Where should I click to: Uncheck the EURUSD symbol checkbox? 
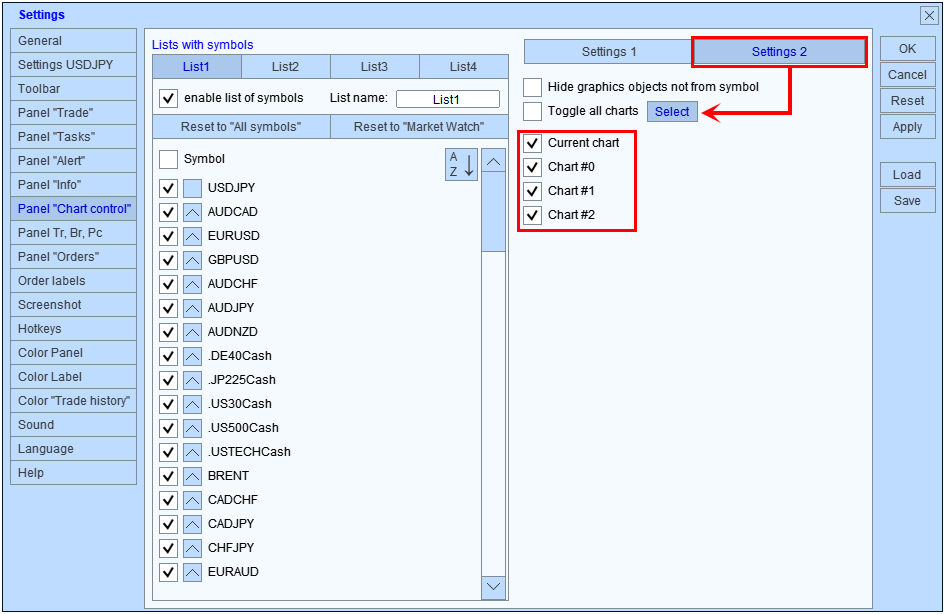pyautogui.click(x=169, y=237)
